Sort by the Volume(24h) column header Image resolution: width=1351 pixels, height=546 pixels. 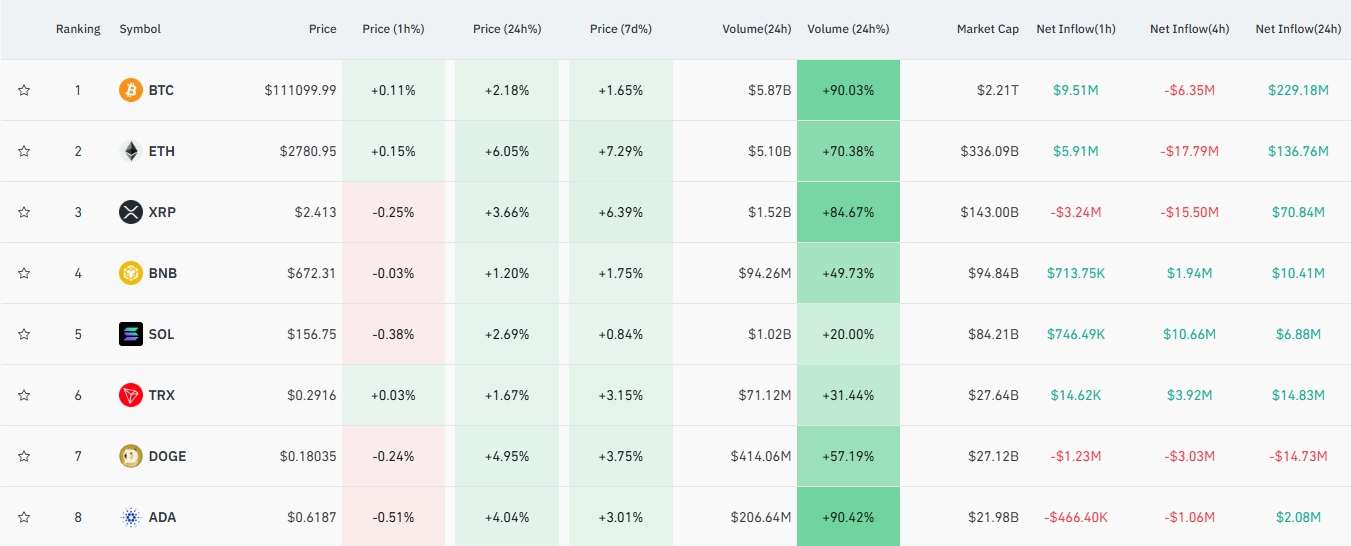(757, 29)
